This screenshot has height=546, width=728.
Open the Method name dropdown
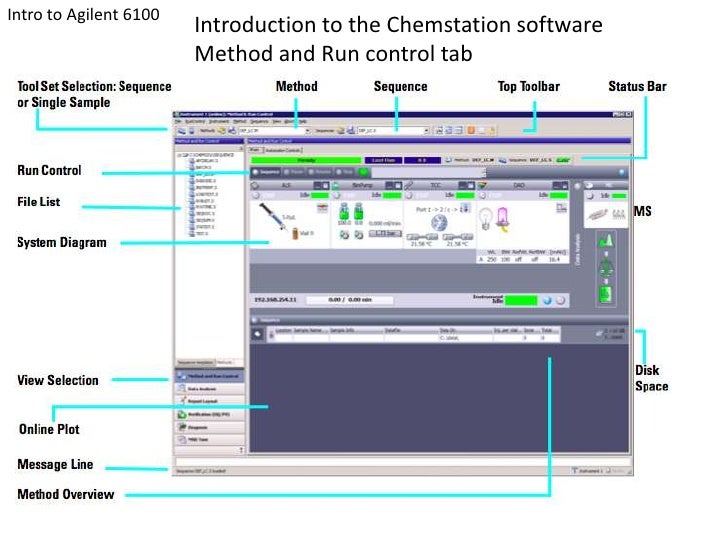click(x=307, y=131)
